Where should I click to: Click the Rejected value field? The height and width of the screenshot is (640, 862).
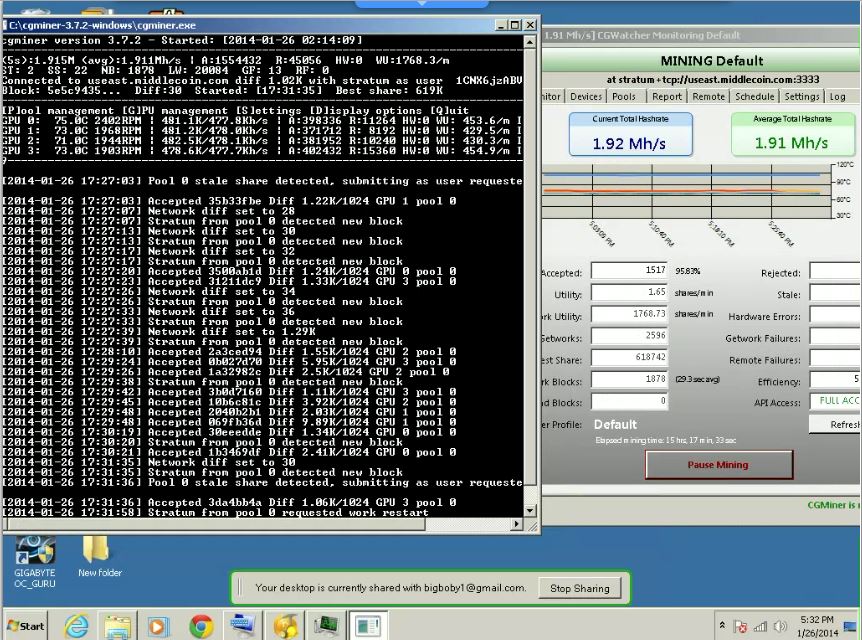point(836,270)
